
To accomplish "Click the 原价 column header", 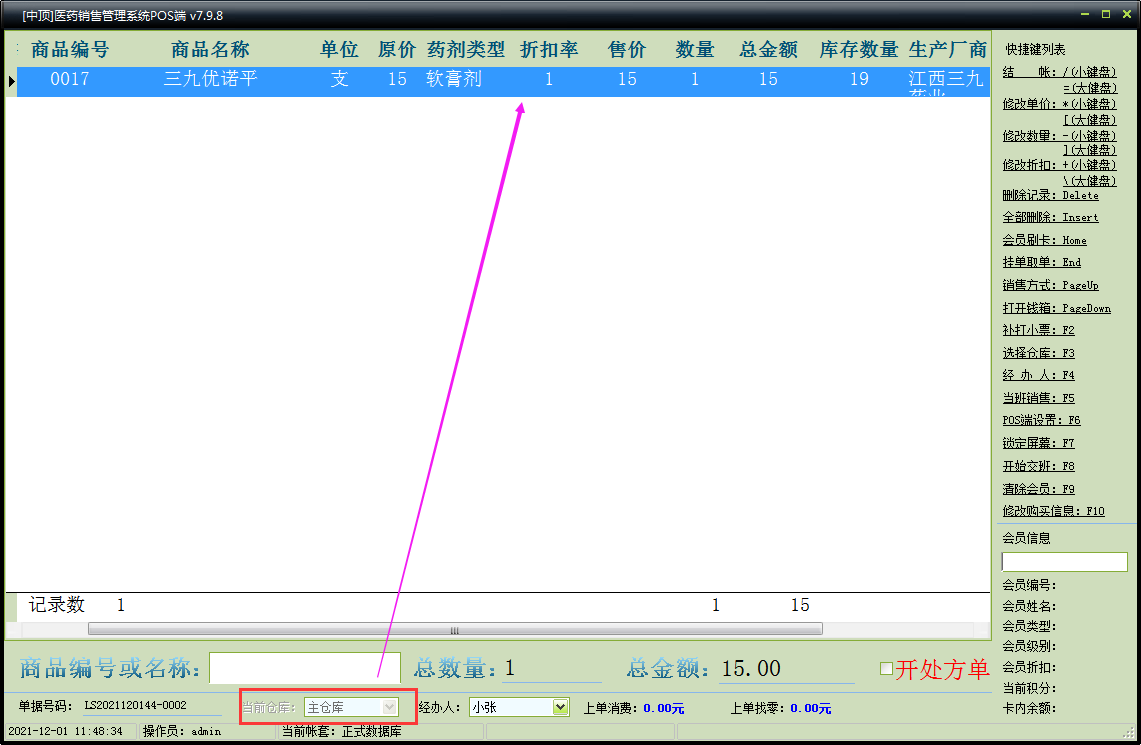I will click(x=397, y=49).
